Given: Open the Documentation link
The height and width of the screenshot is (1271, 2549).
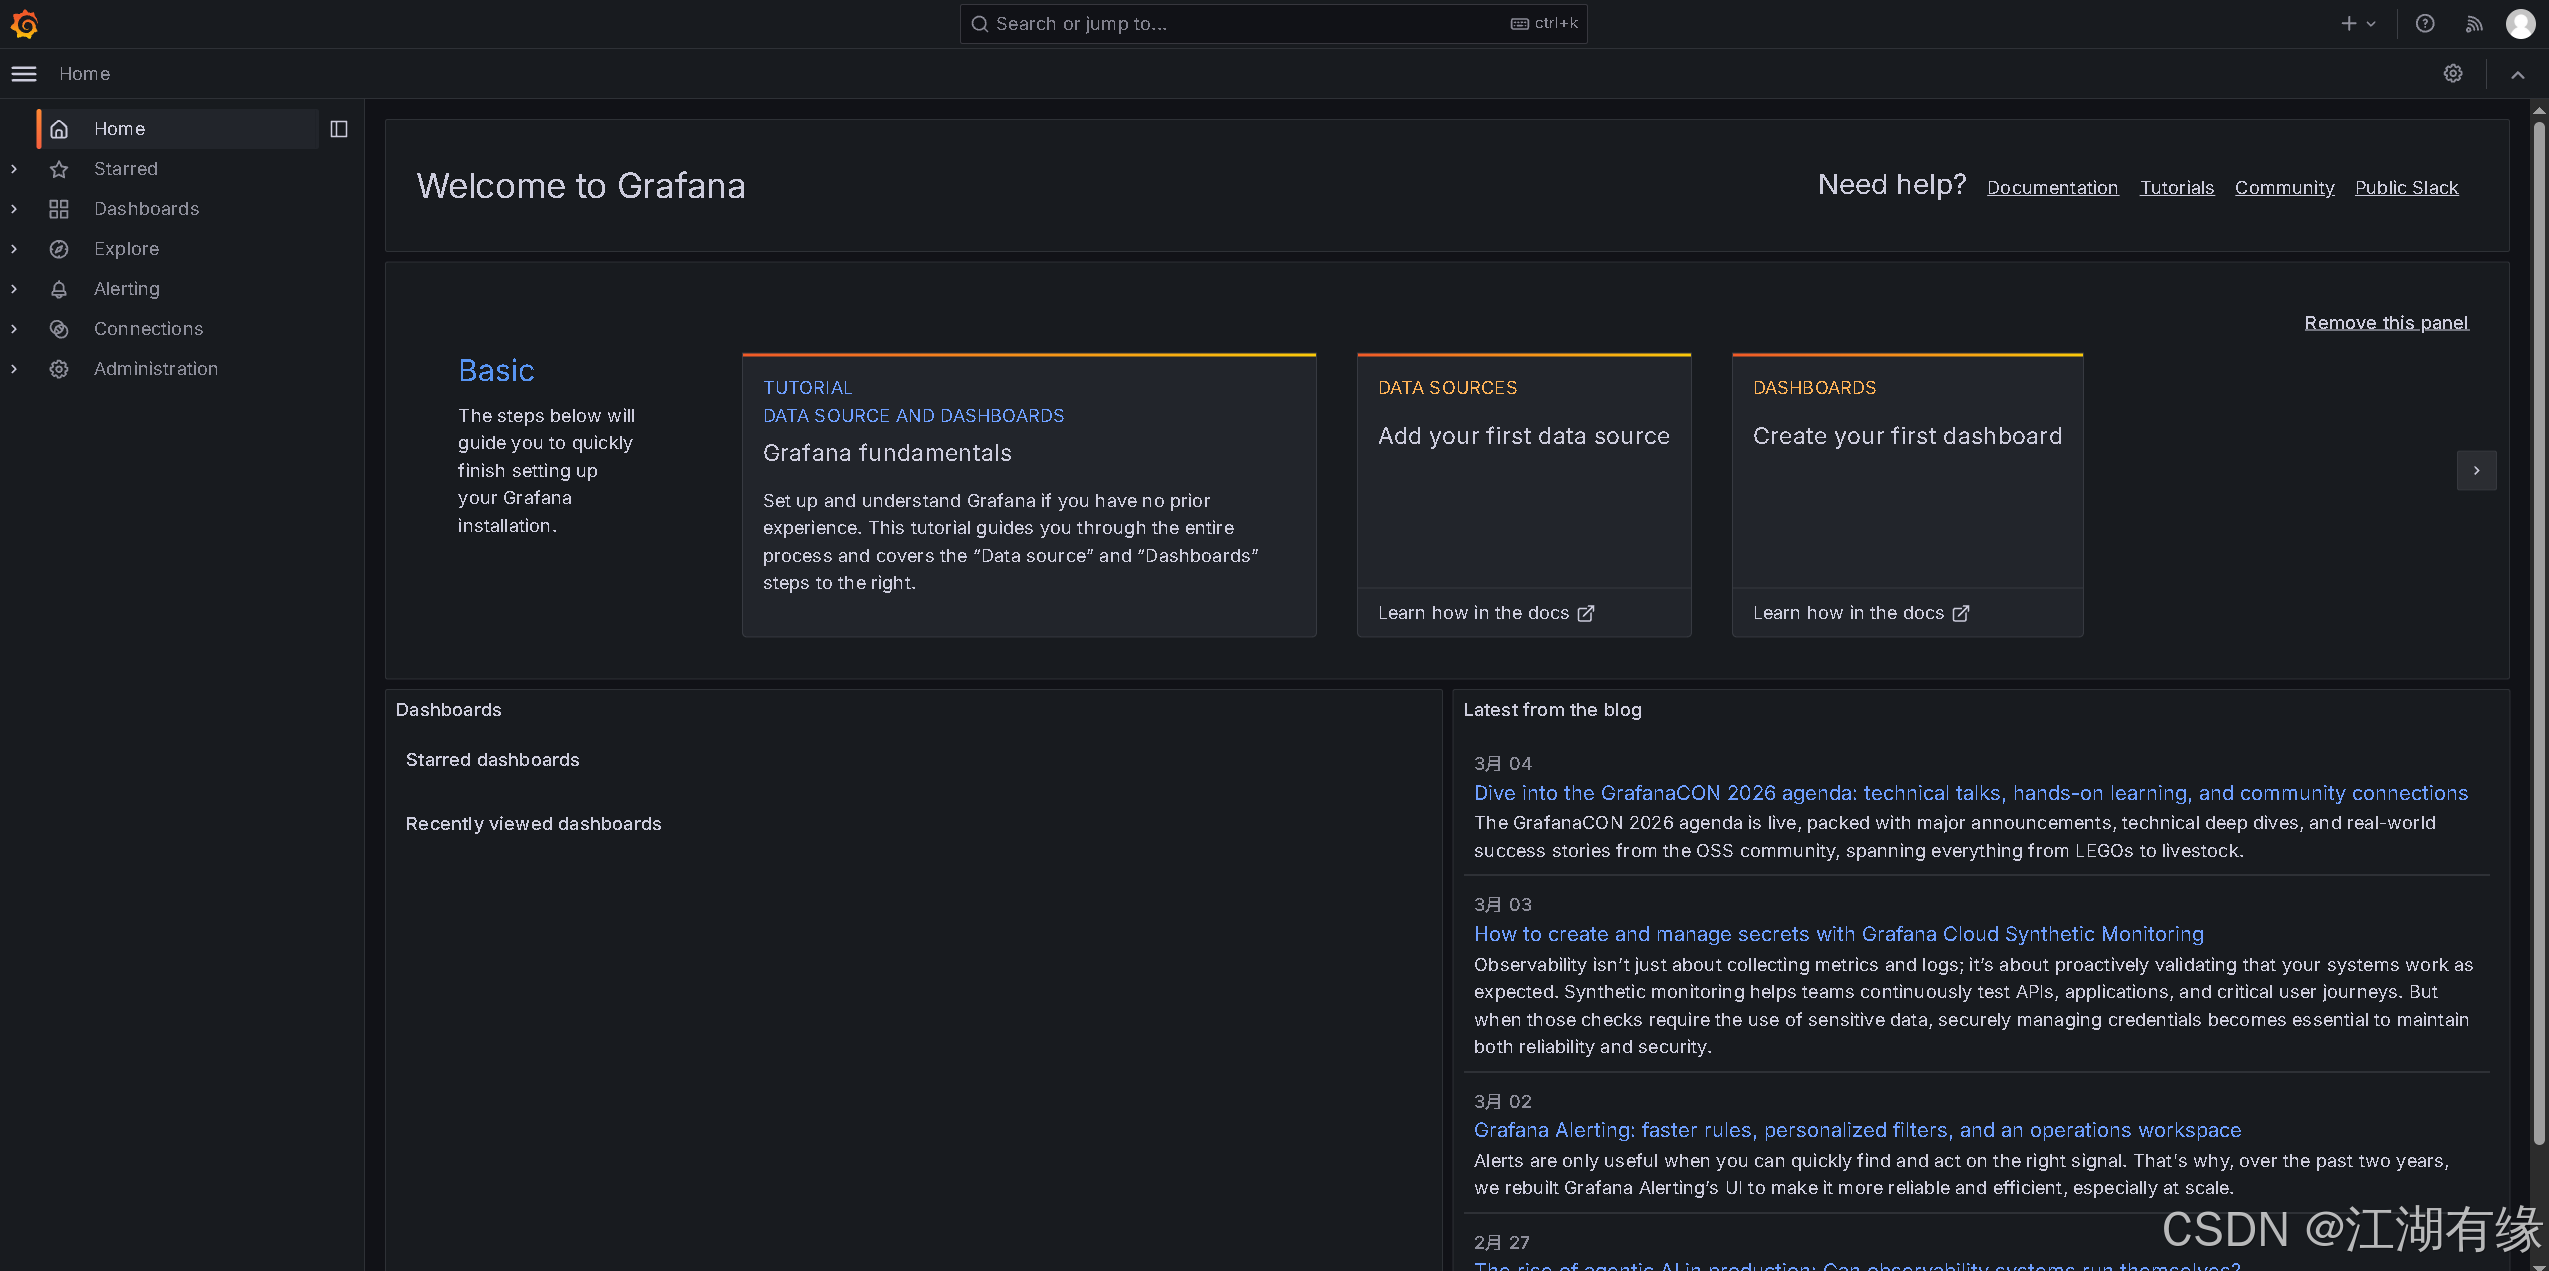Looking at the screenshot, I should coord(2052,188).
